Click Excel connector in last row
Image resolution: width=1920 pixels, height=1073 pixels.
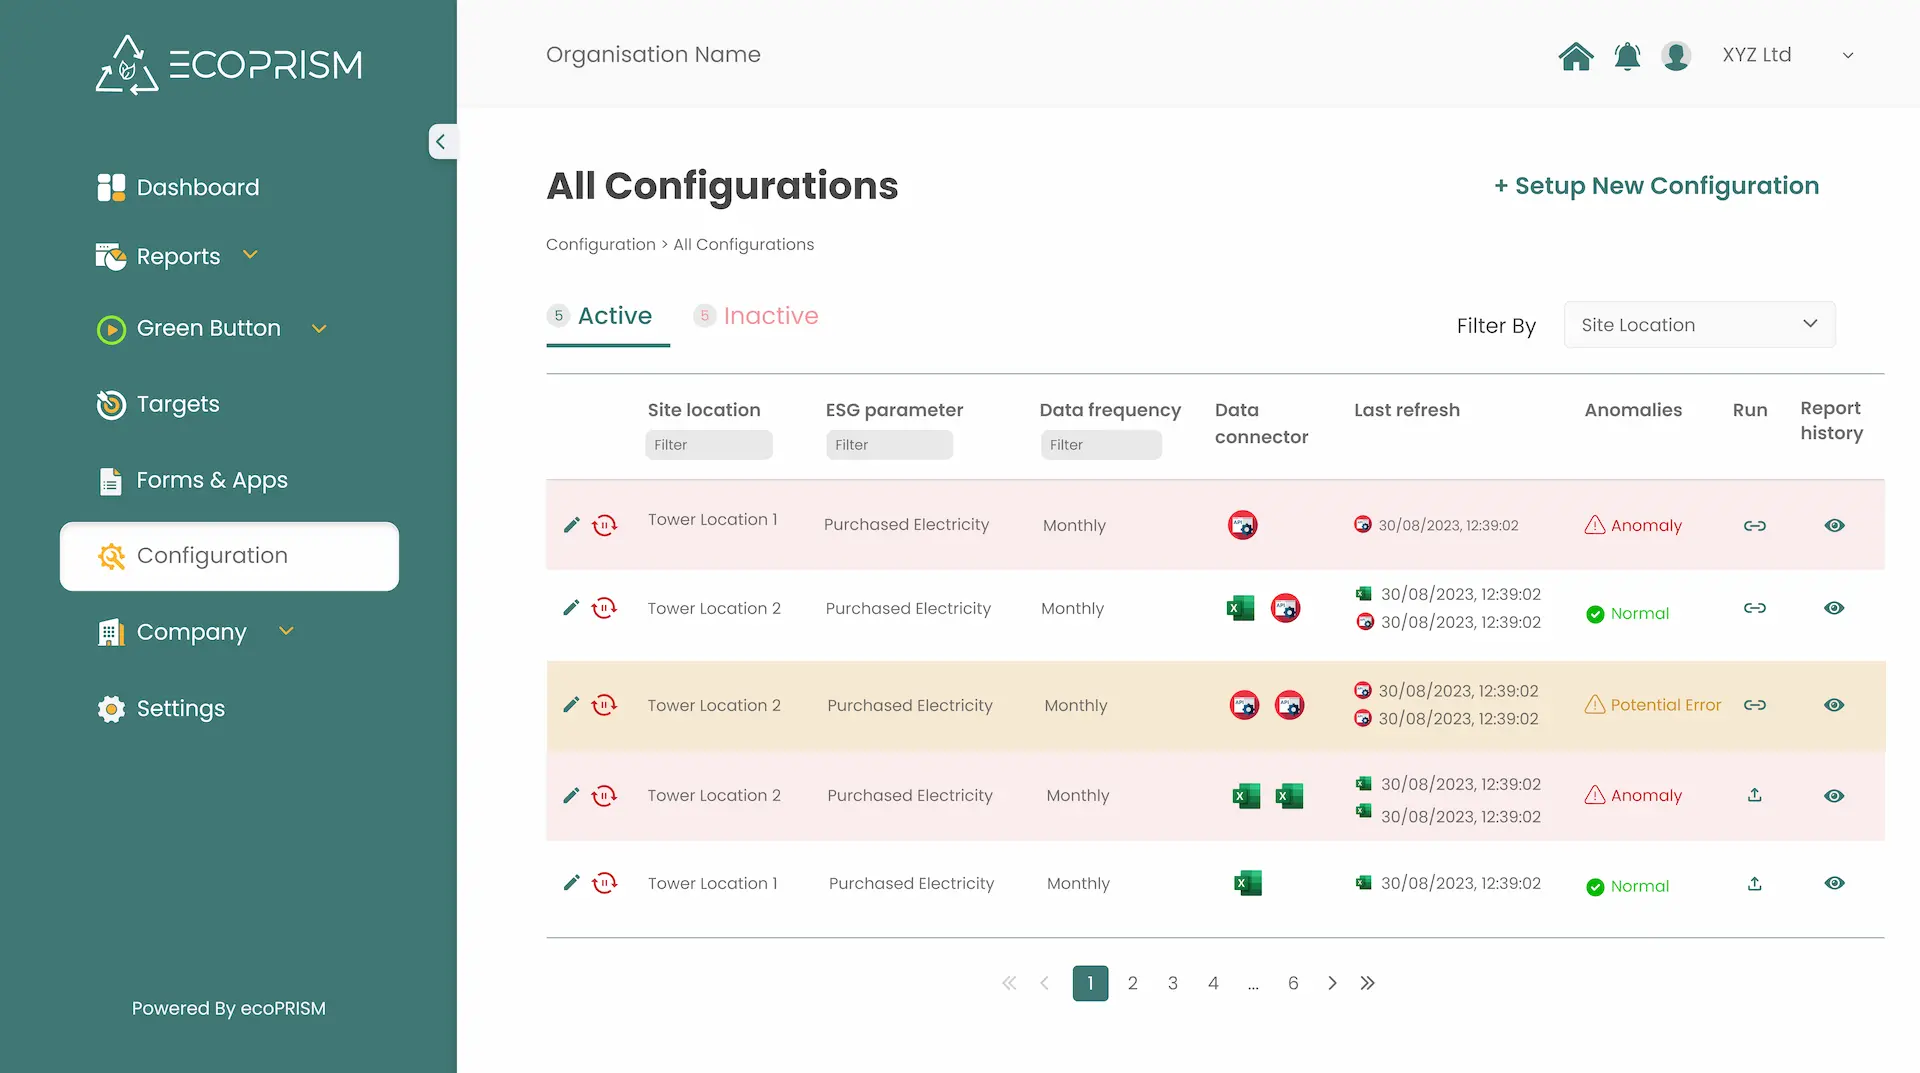(x=1247, y=883)
